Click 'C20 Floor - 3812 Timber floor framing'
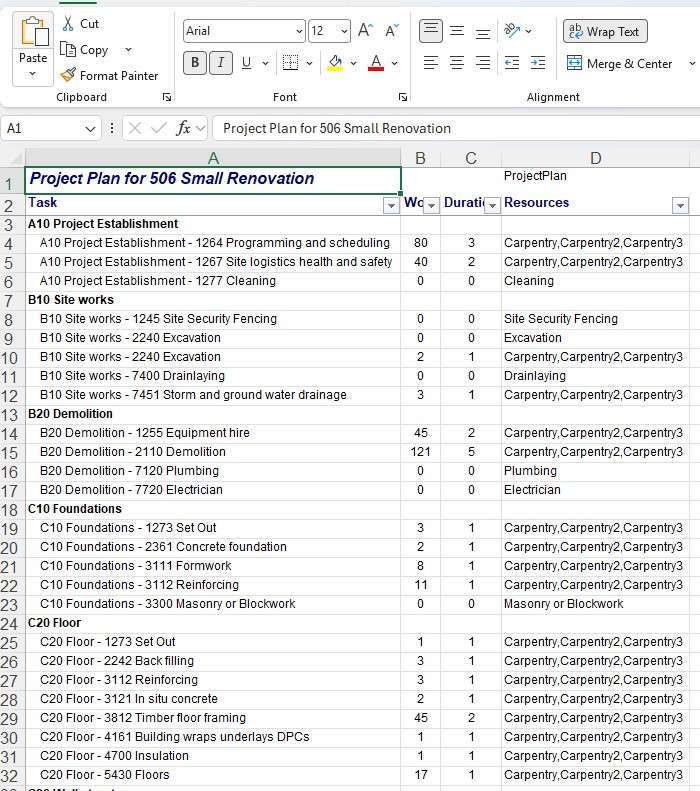The image size is (700, 791). click(213, 718)
